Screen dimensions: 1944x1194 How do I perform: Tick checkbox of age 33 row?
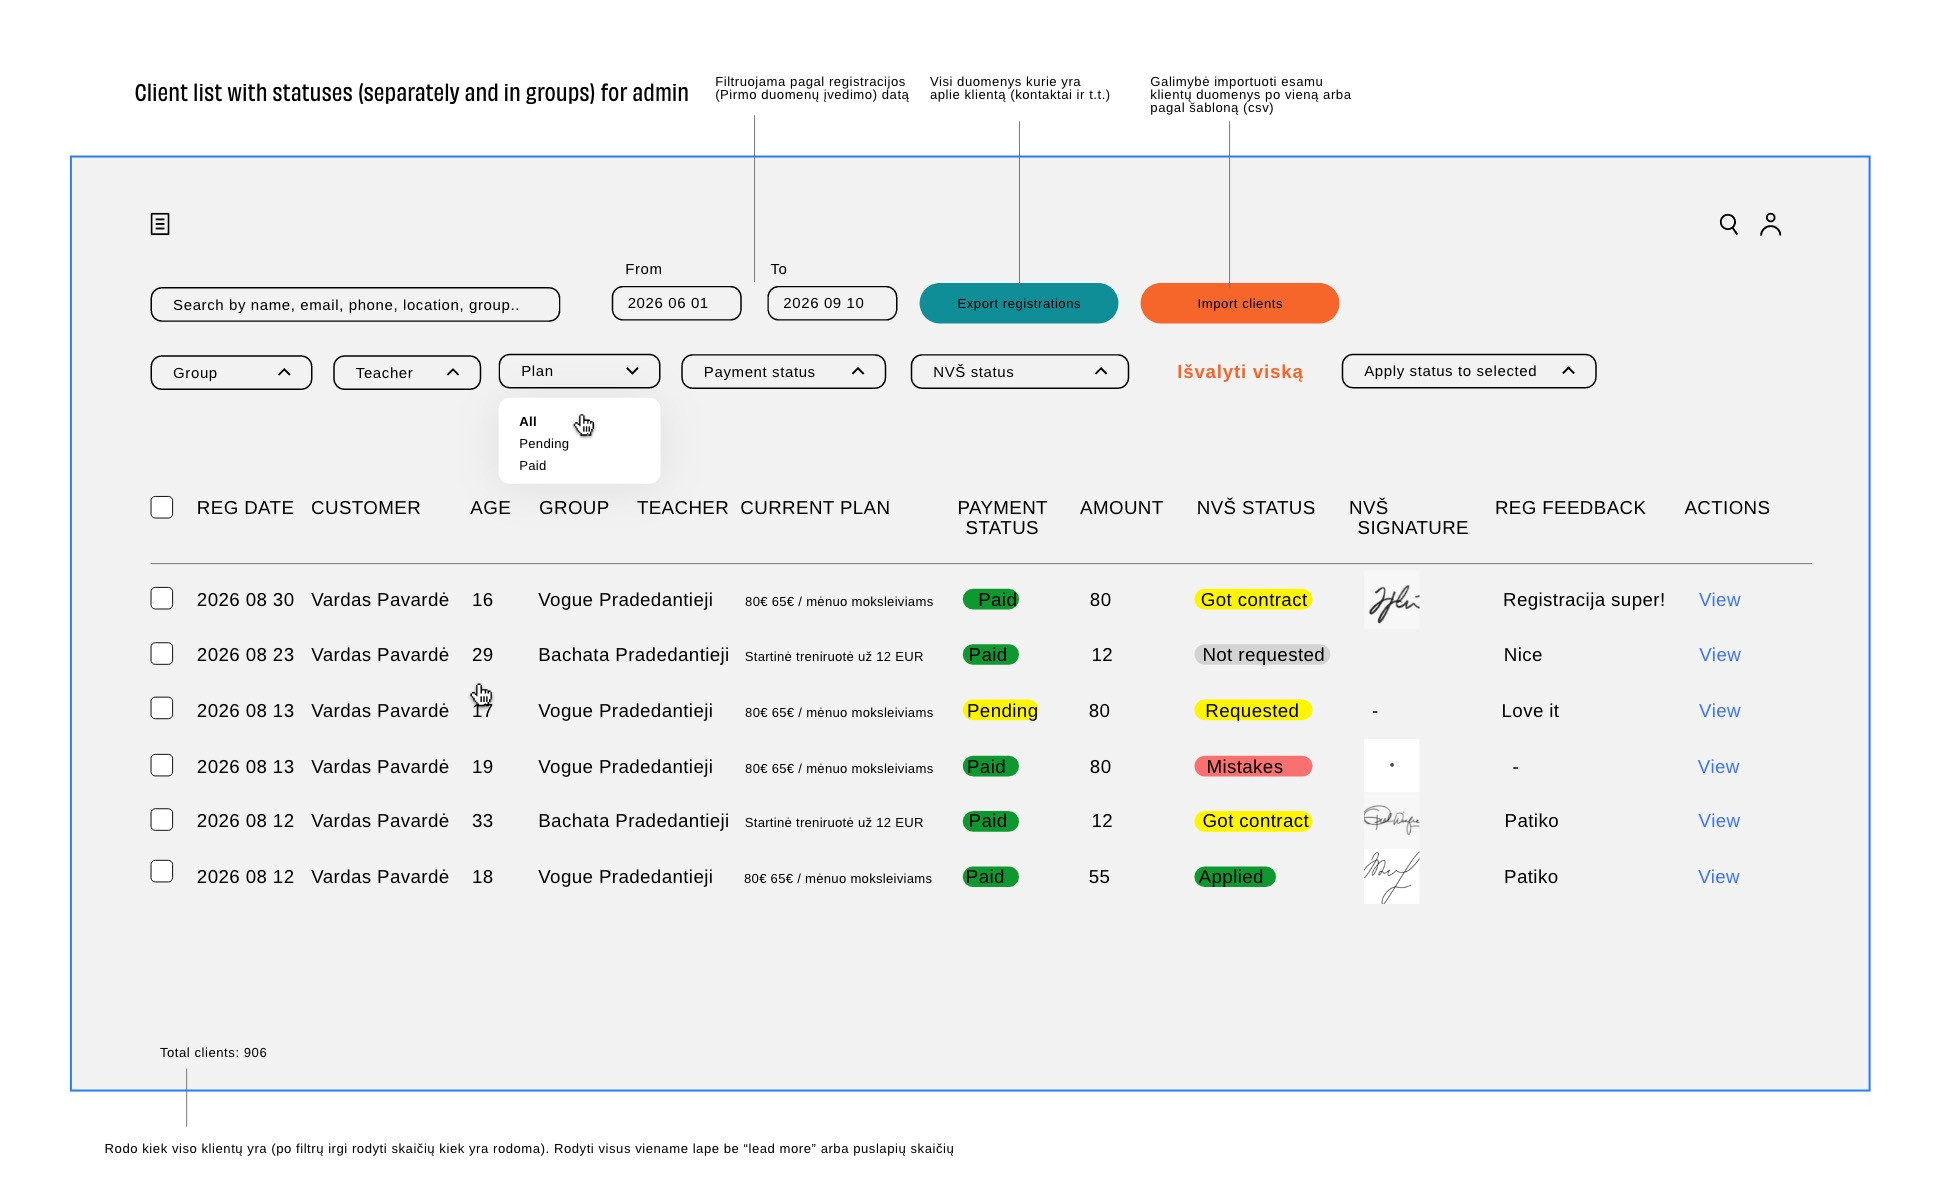[x=162, y=819]
